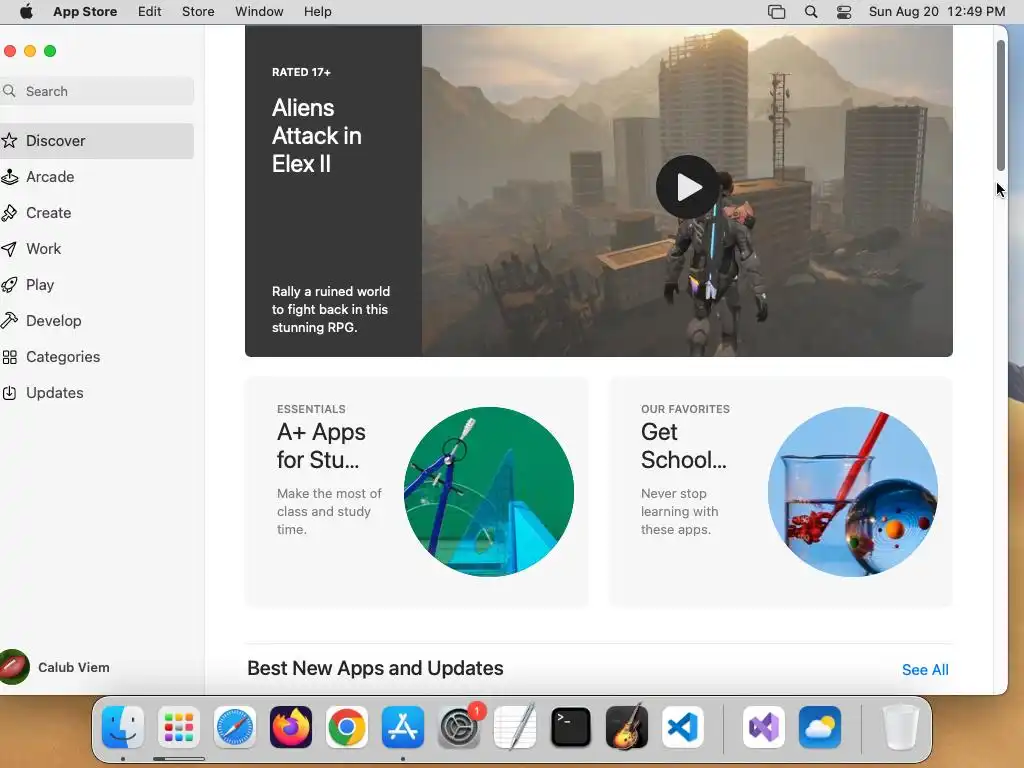Click the screen mirroring menu bar icon

pyautogui.click(x=776, y=12)
